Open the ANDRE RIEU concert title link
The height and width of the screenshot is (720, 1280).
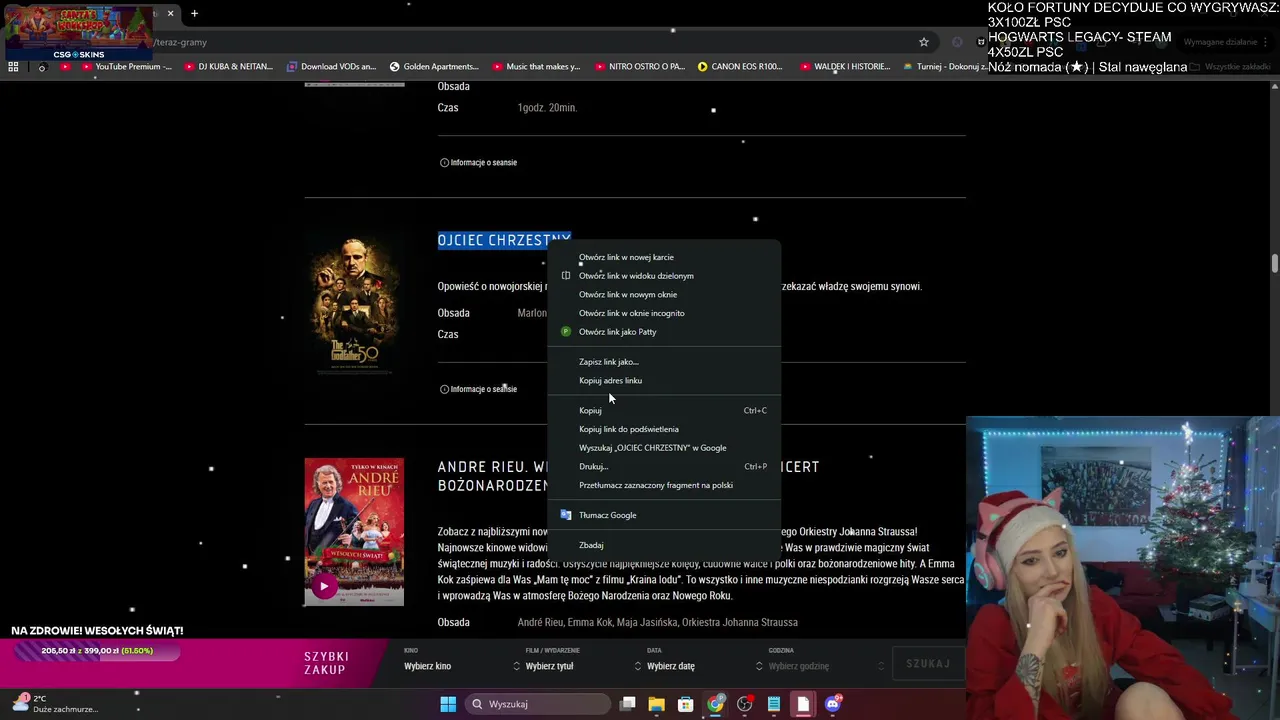point(628,476)
